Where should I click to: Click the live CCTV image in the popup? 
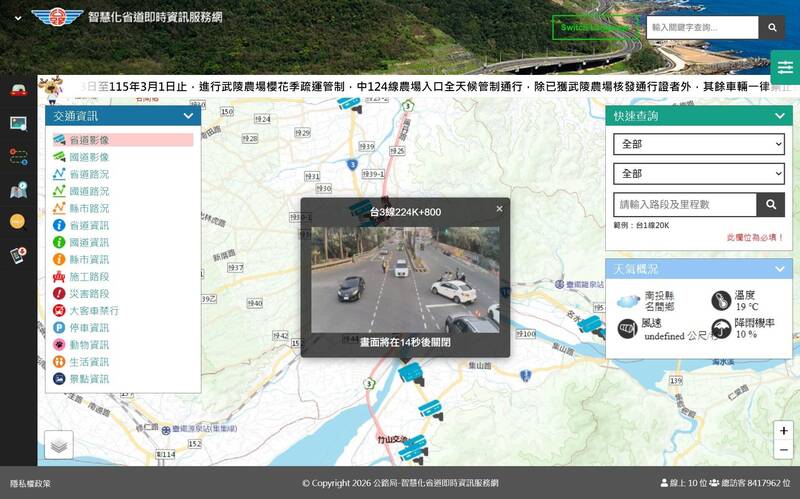coord(405,280)
